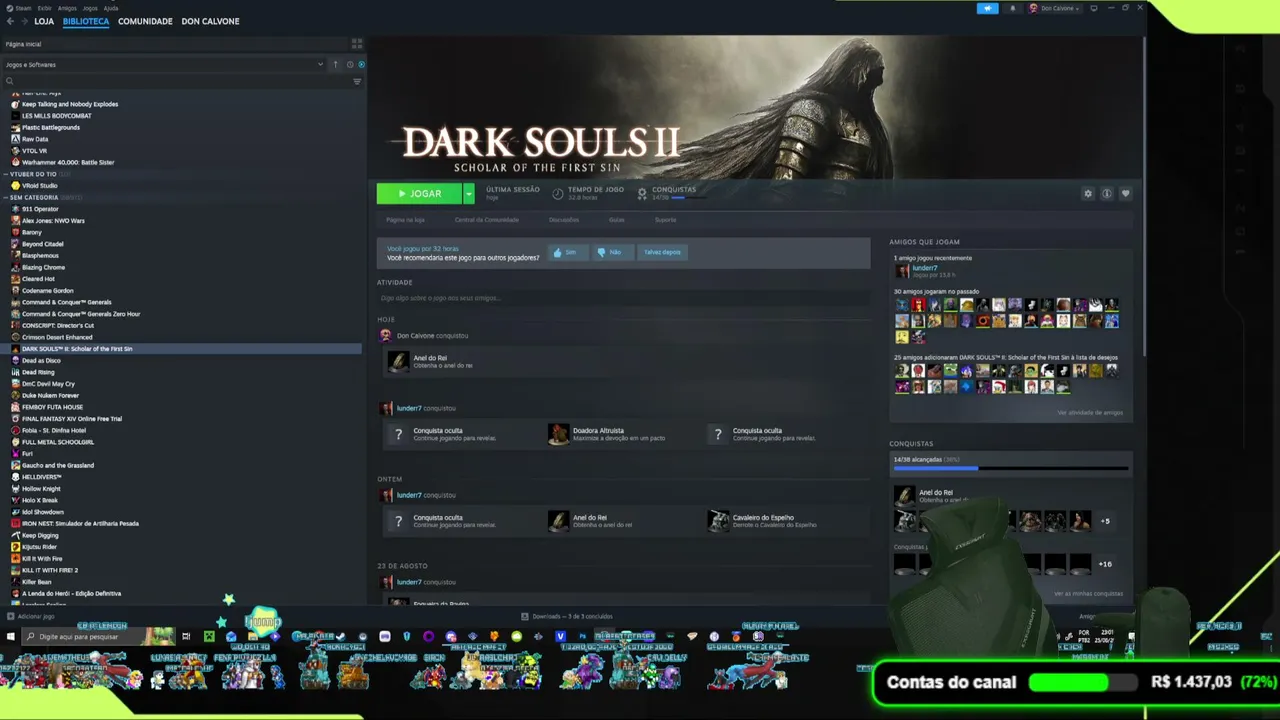Screen dimensions: 1280x720
Task: Go to the LOJA tab
Action: click(x=44, y=21)
